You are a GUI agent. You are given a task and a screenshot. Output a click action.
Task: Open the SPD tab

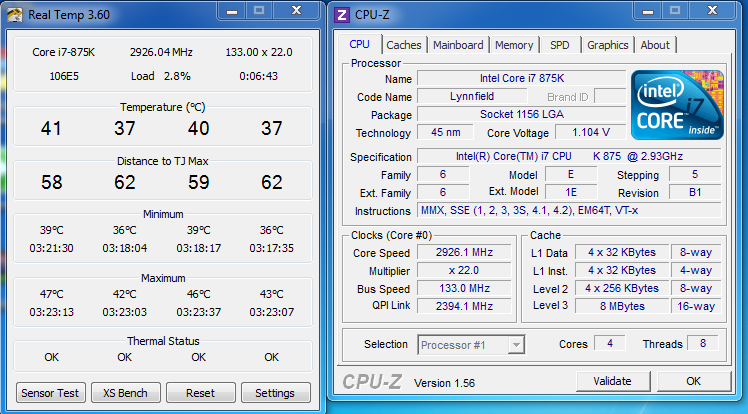click(x=560, y=45)
